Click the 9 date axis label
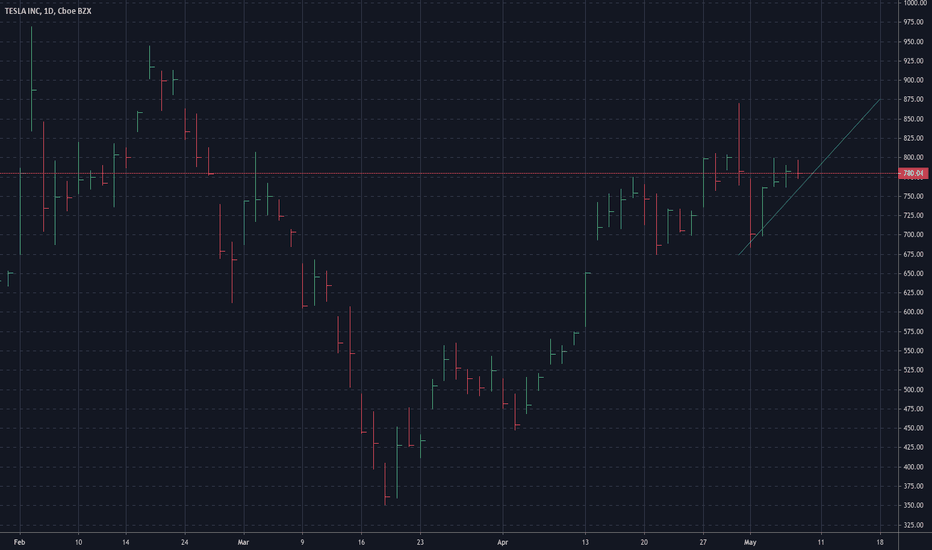Screen dimensions: 932x550 click(302, 542)
